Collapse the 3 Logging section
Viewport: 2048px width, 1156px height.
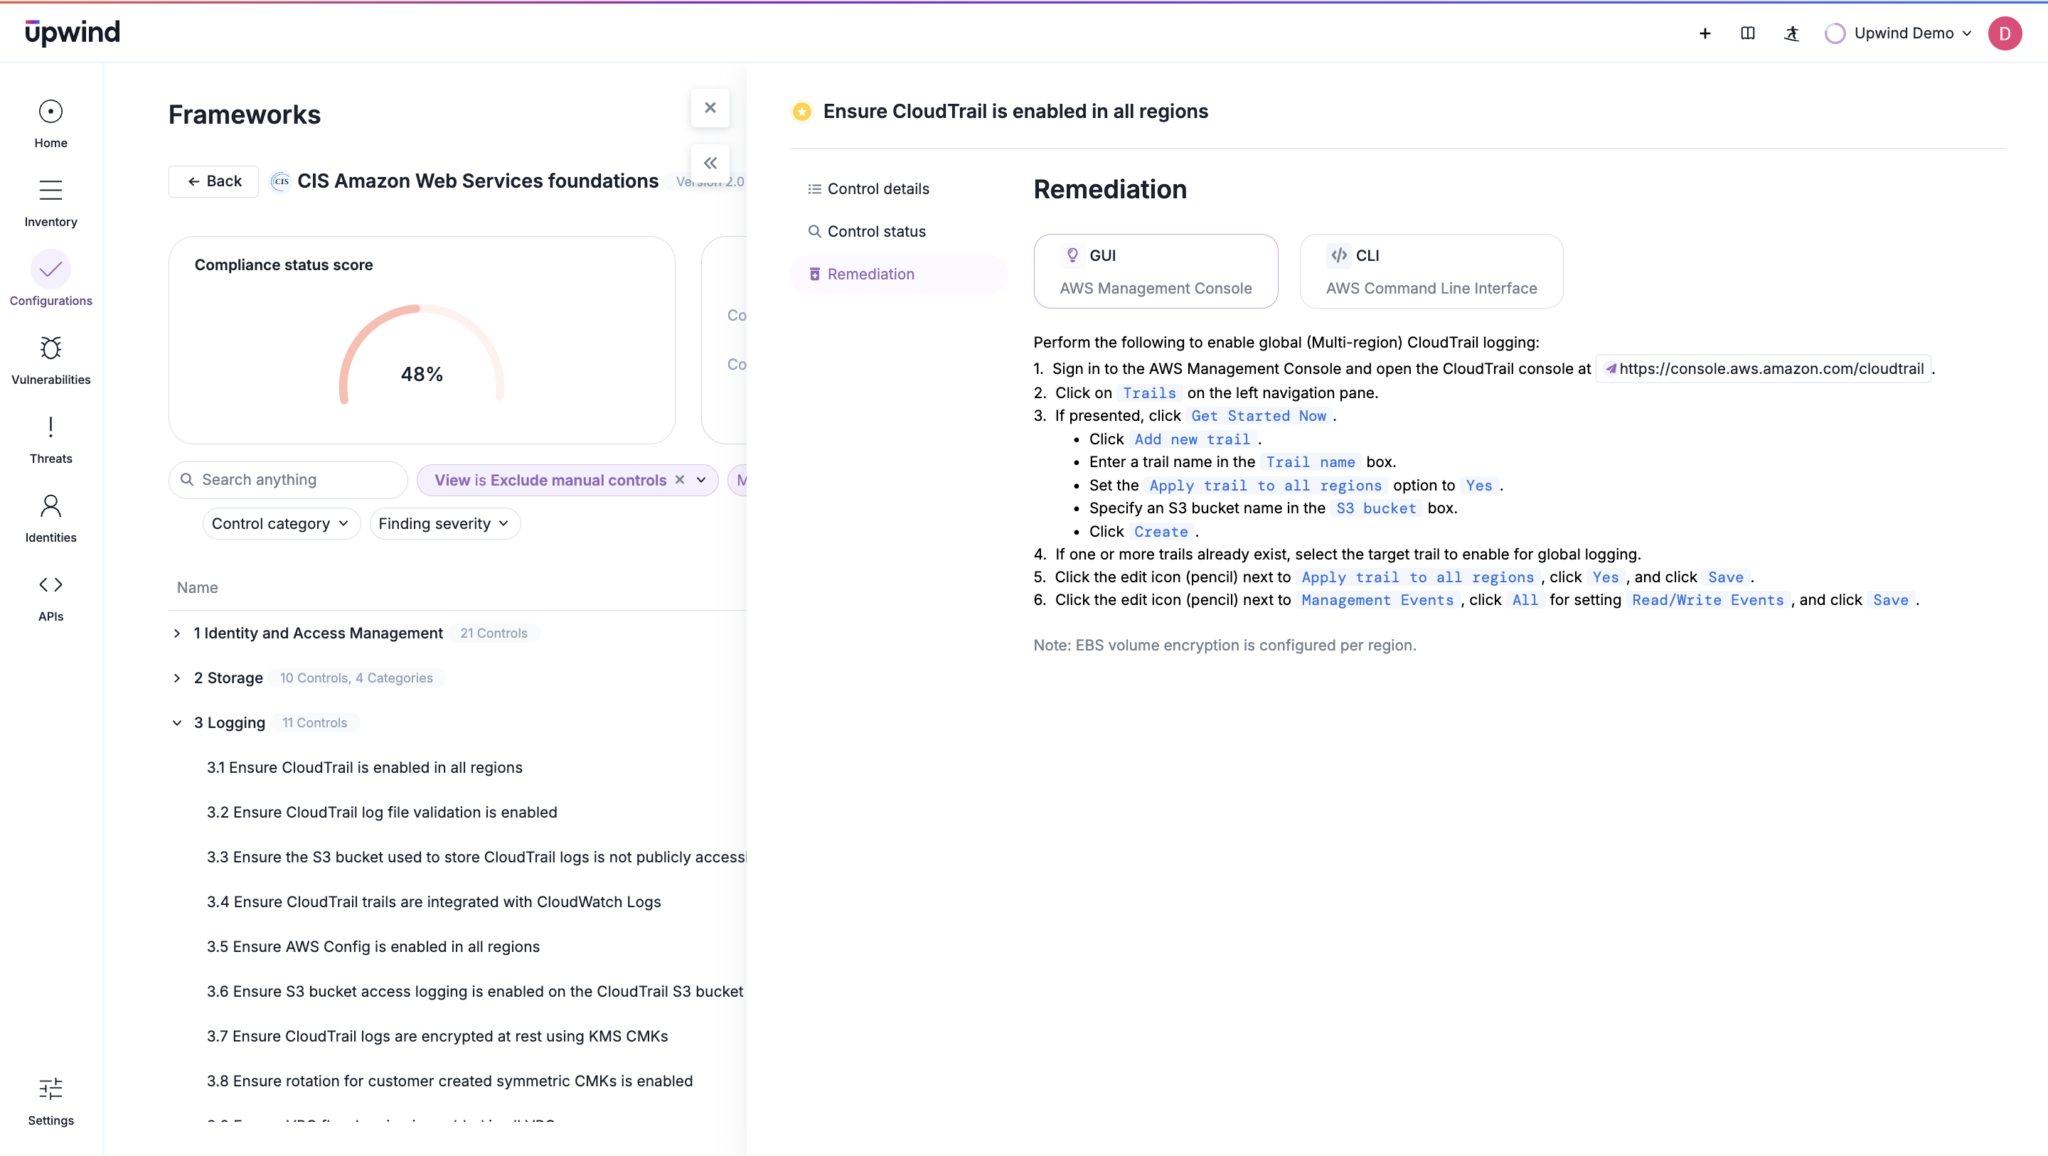tap(177, 723)
